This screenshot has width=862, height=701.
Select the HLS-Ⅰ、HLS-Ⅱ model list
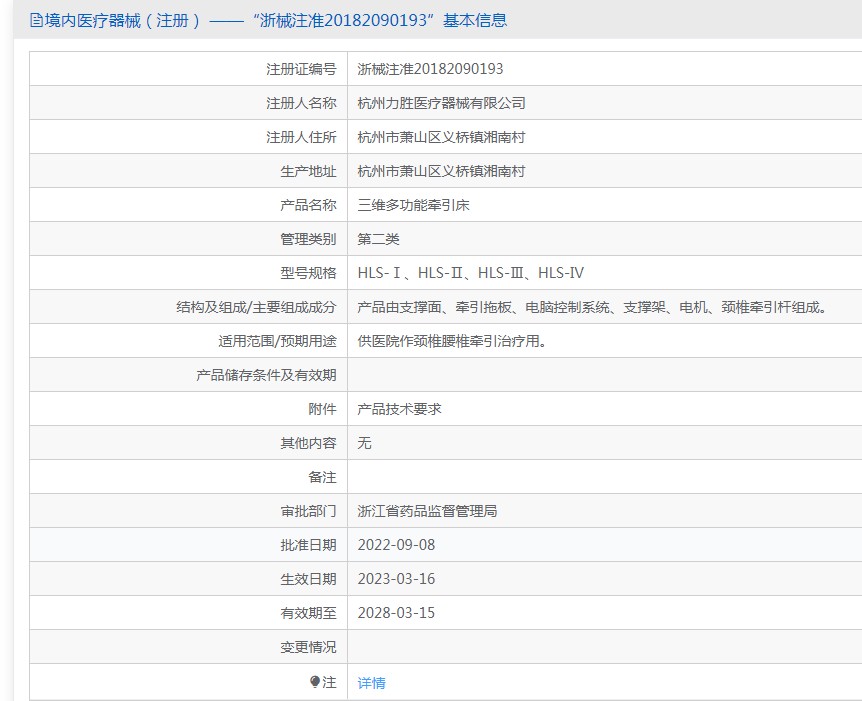coord(471,273)
